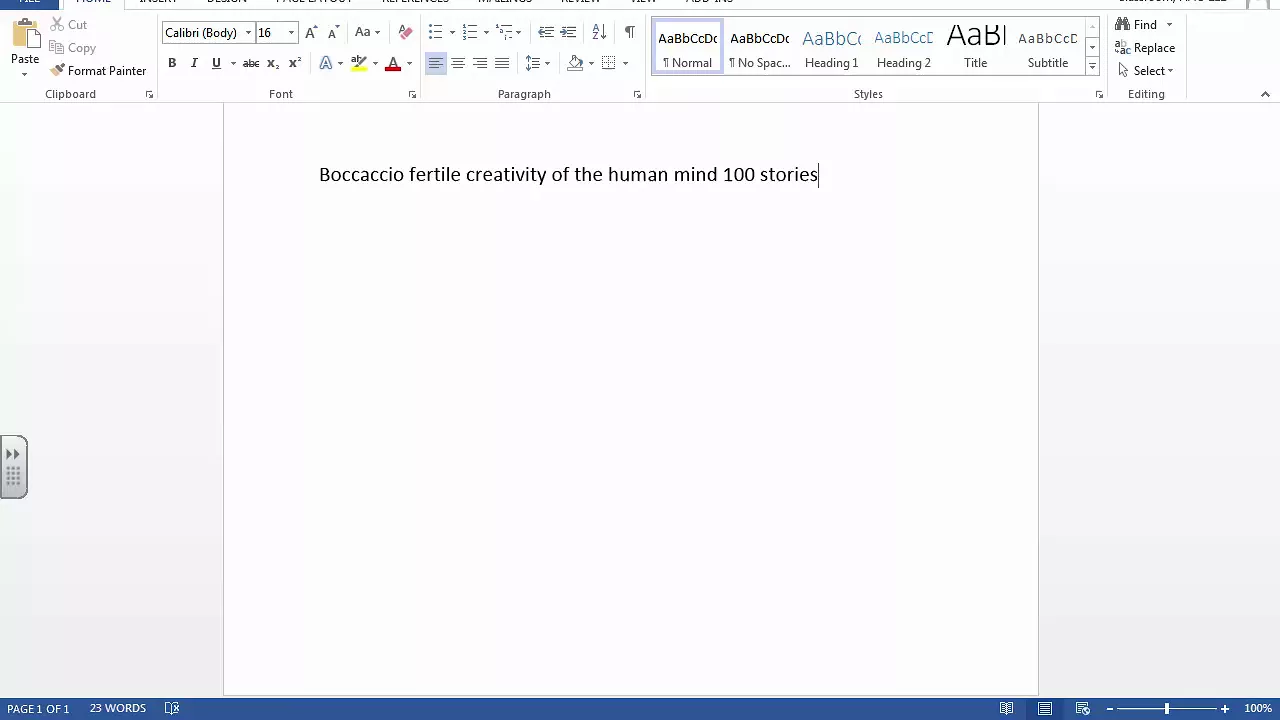This screenshot has width=1280, height=720.
Task: Decrease paragraph indent
Action: 546,32
